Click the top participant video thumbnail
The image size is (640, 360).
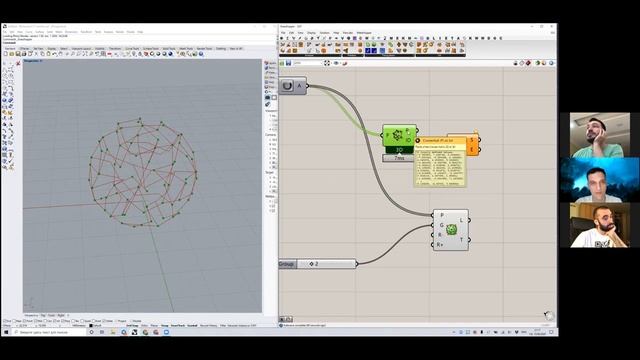600,135
